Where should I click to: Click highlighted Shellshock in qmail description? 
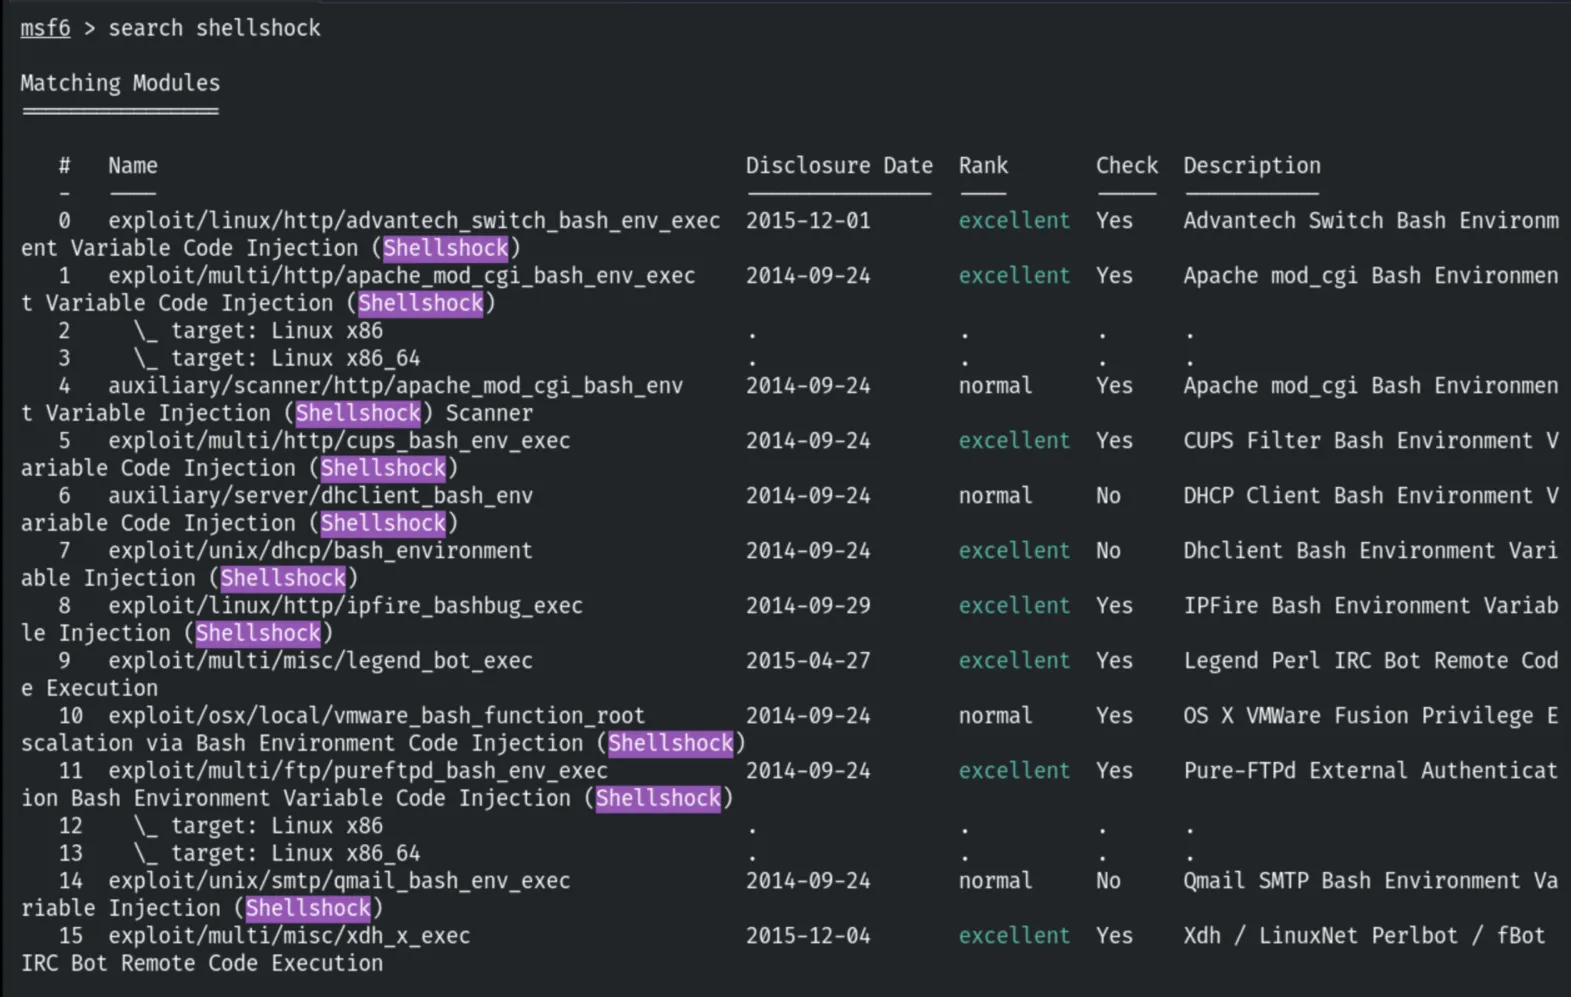point(308,908)
